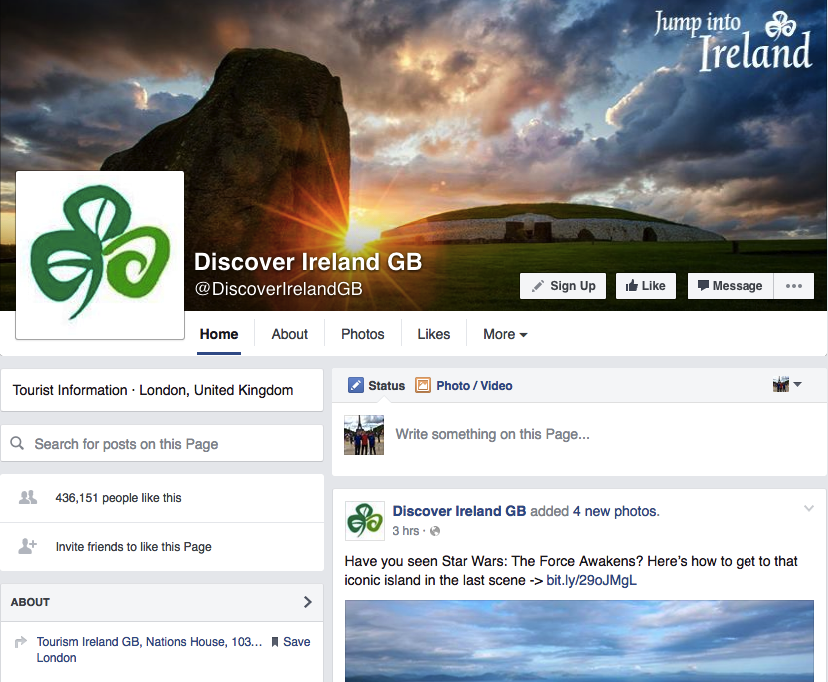
Task: Open the 4 new photos link
Action: [616, 511]
